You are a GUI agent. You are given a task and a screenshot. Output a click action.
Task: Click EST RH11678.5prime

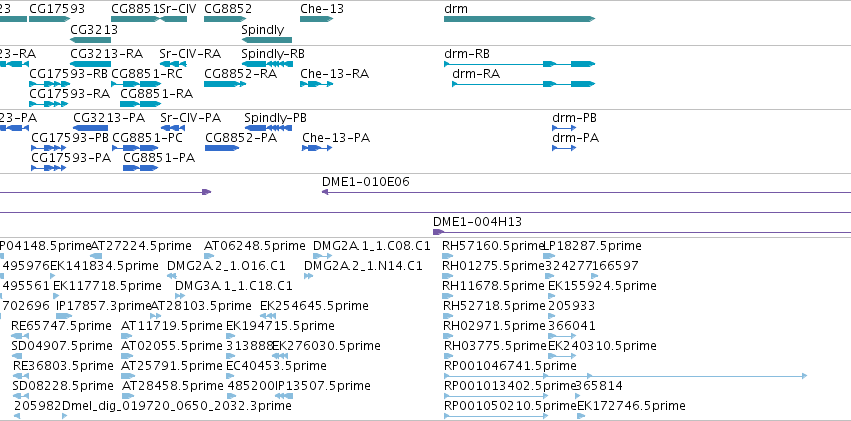[x=494, y=285]
